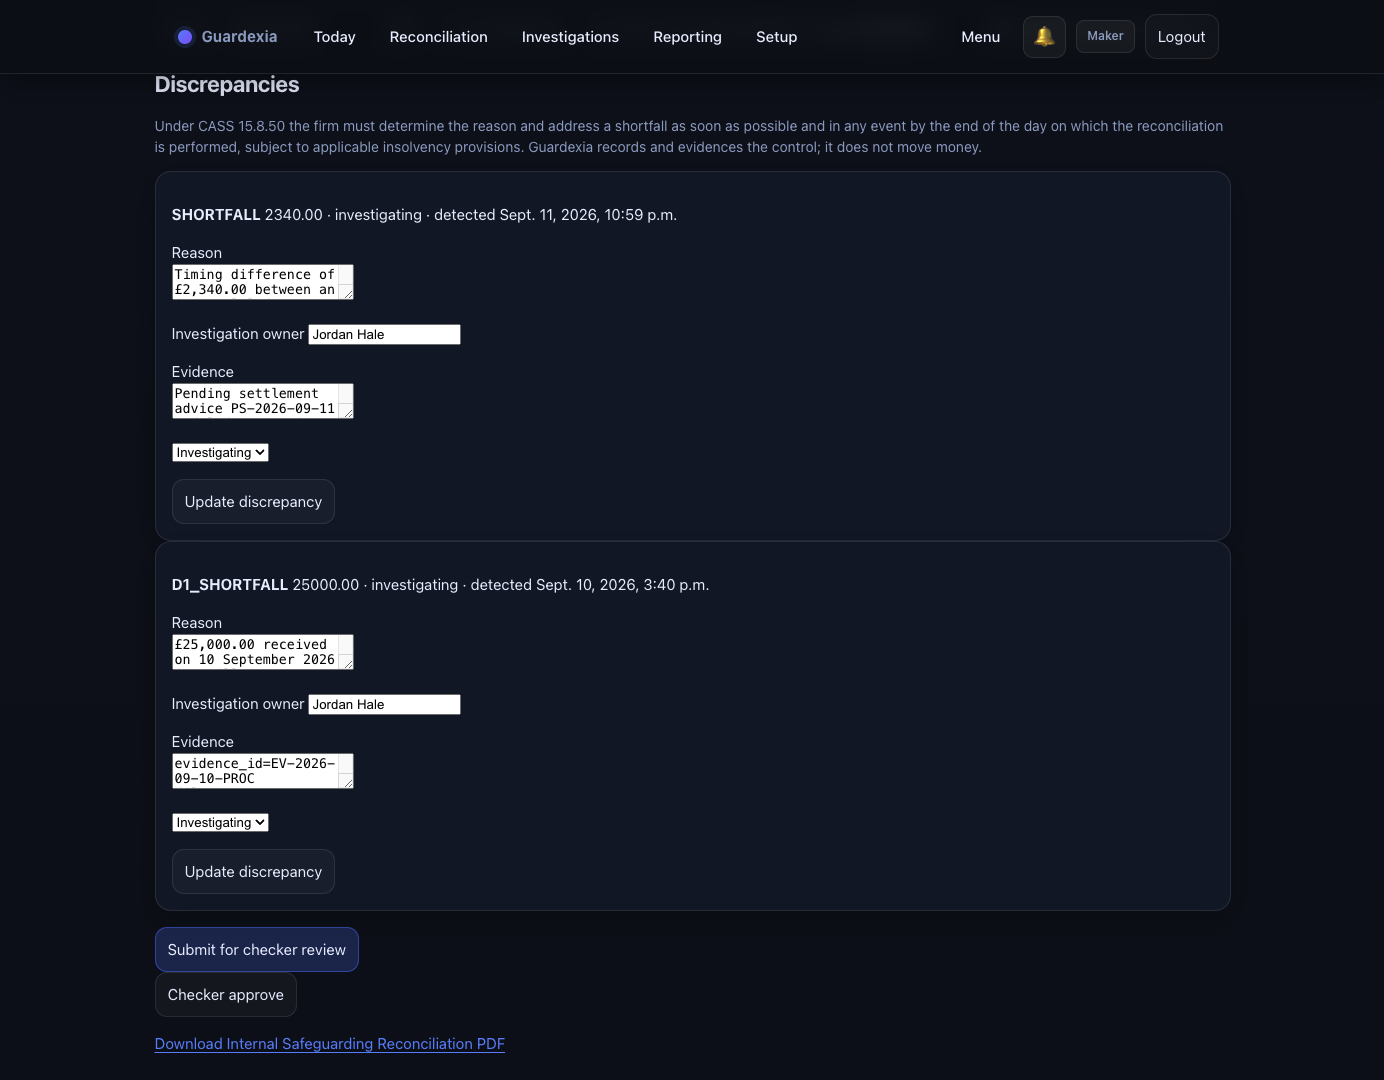Click the Guardexia logo dot
The image size is (1384, 1080).
[185, 37]
